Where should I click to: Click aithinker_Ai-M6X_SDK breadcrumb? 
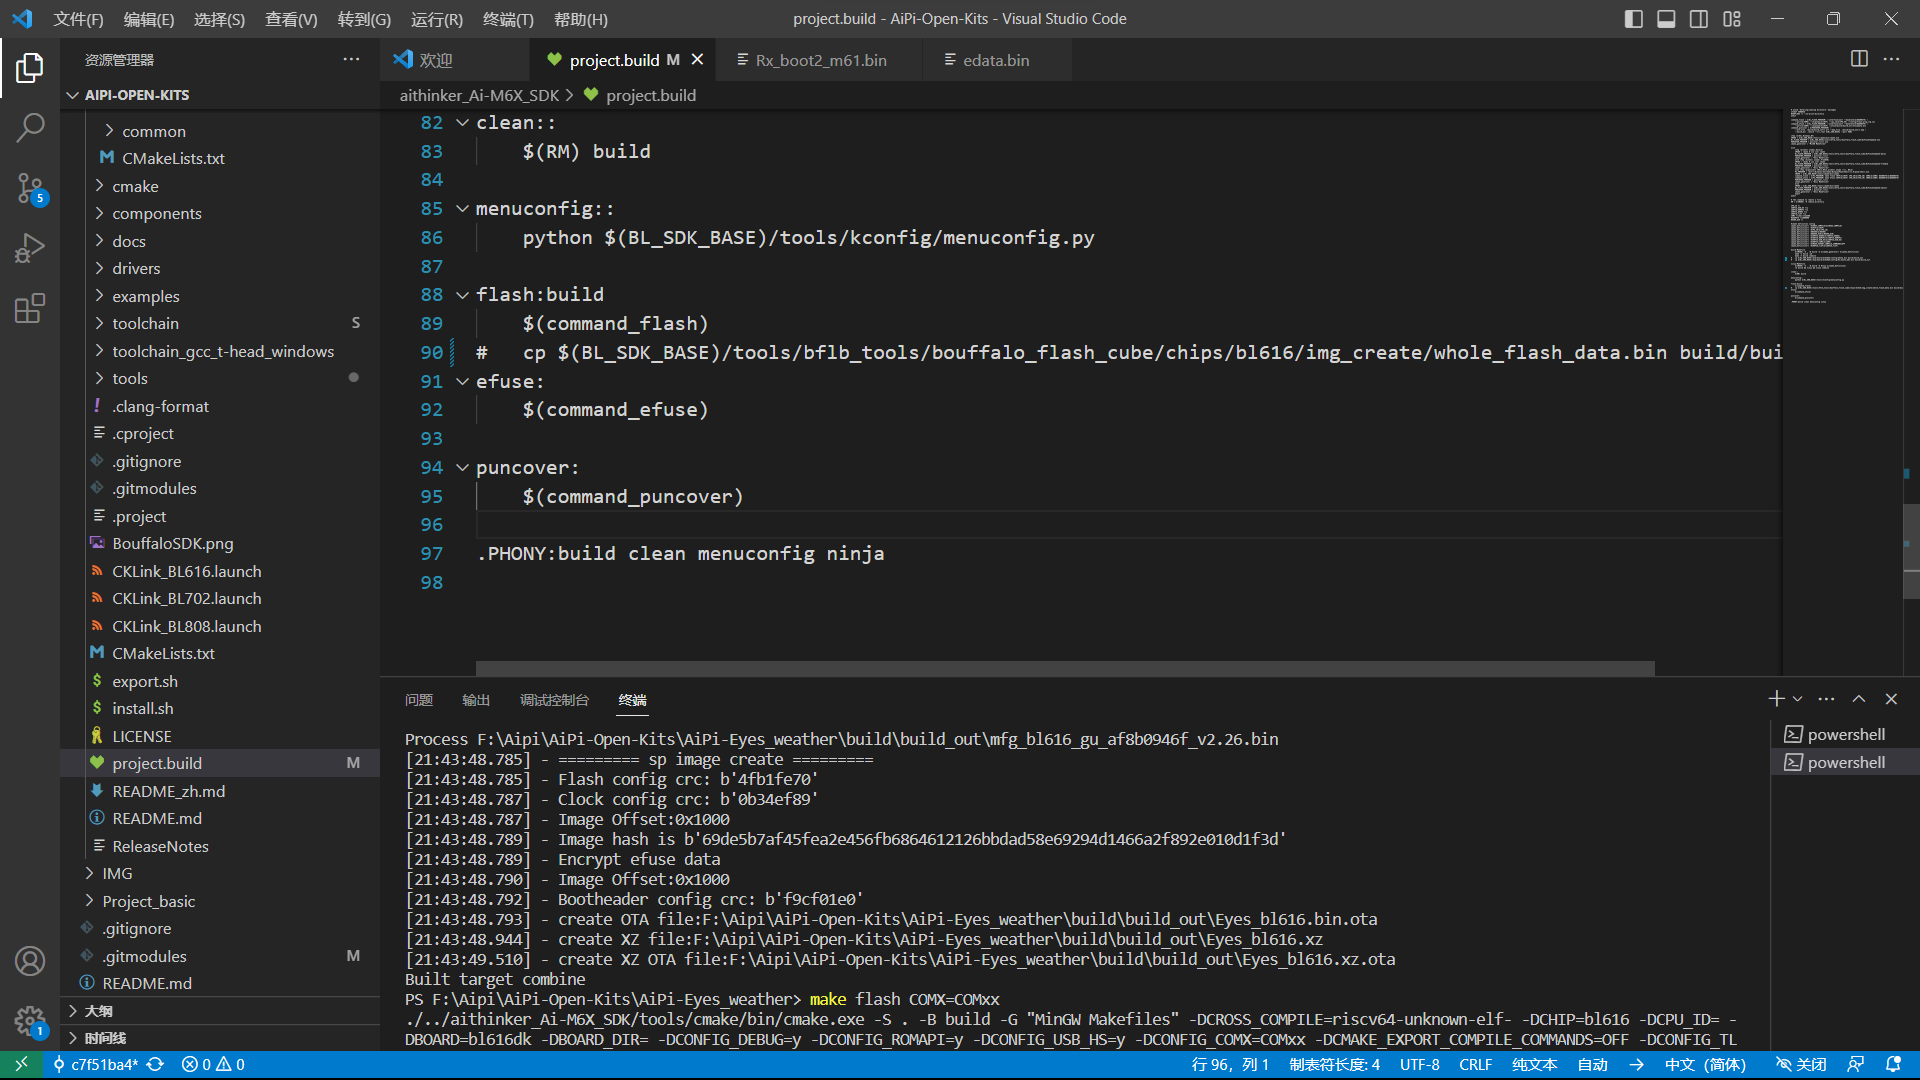pos(479,95)
